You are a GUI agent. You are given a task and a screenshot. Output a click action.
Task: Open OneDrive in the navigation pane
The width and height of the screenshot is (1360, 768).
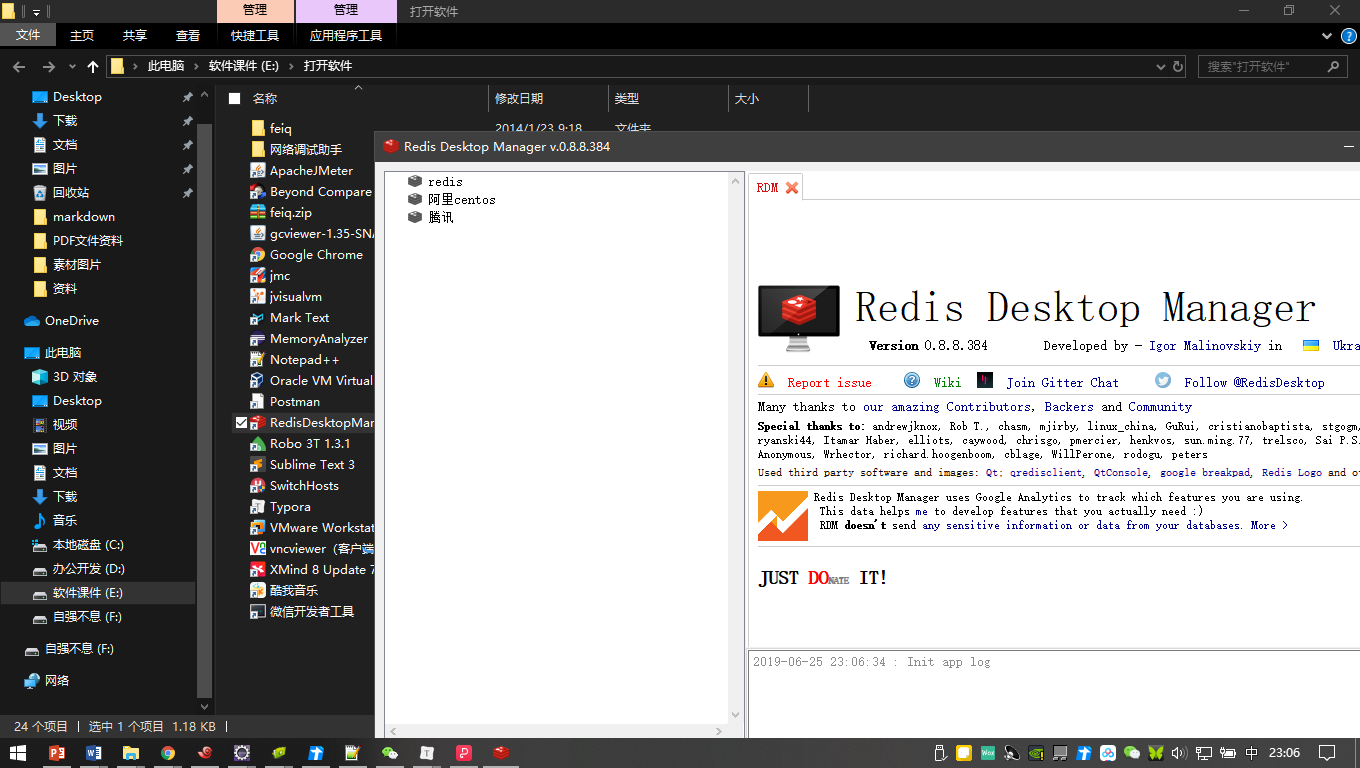pyautogui.click(x=71, y=321)
